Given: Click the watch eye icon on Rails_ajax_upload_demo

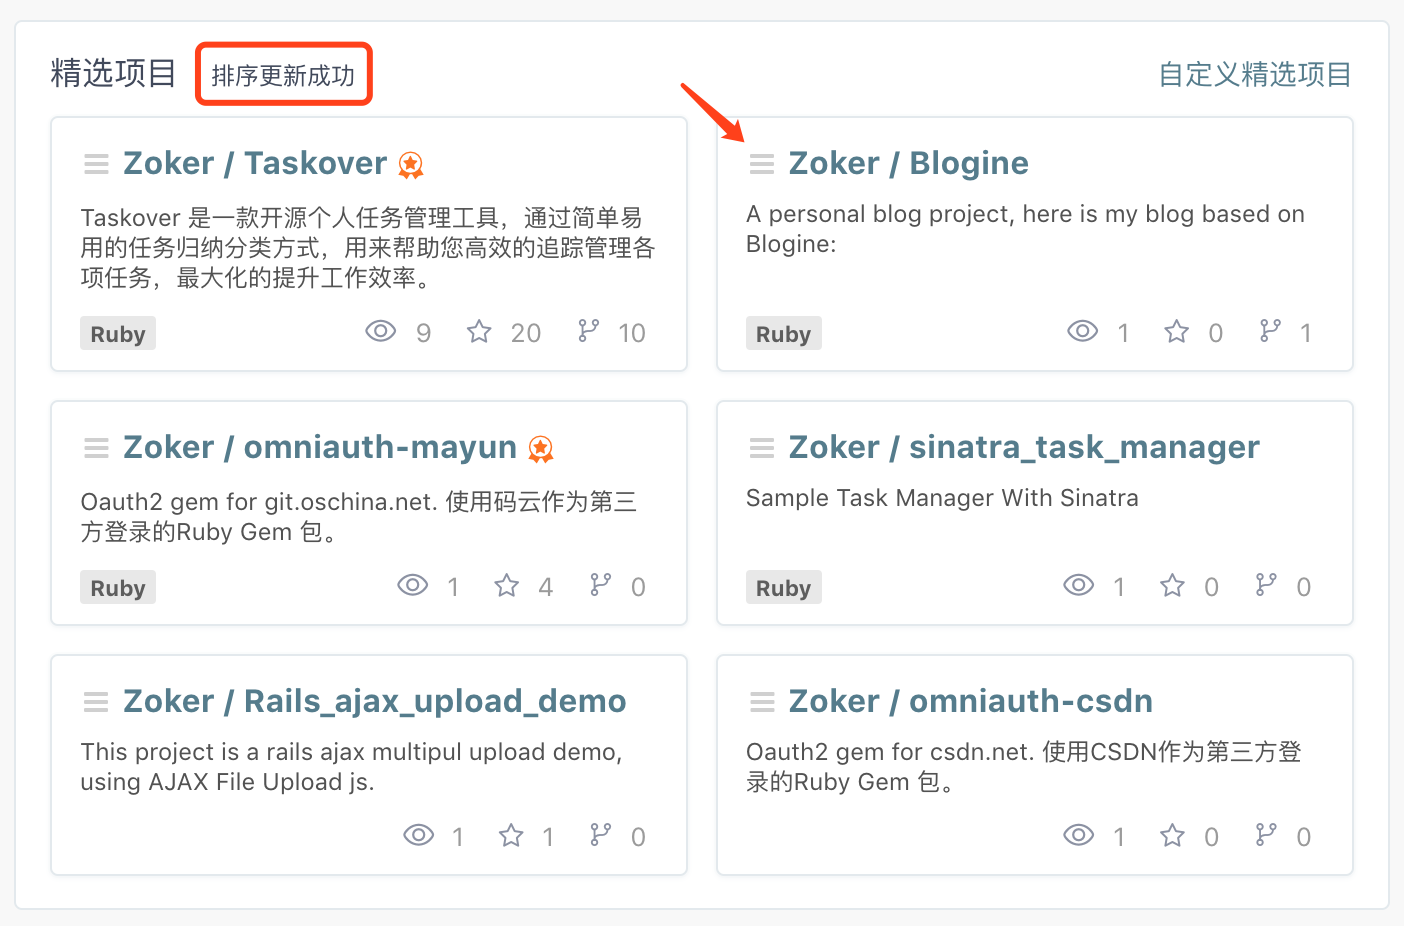Looking at the screenshot, I should click(x=418, y=835).
